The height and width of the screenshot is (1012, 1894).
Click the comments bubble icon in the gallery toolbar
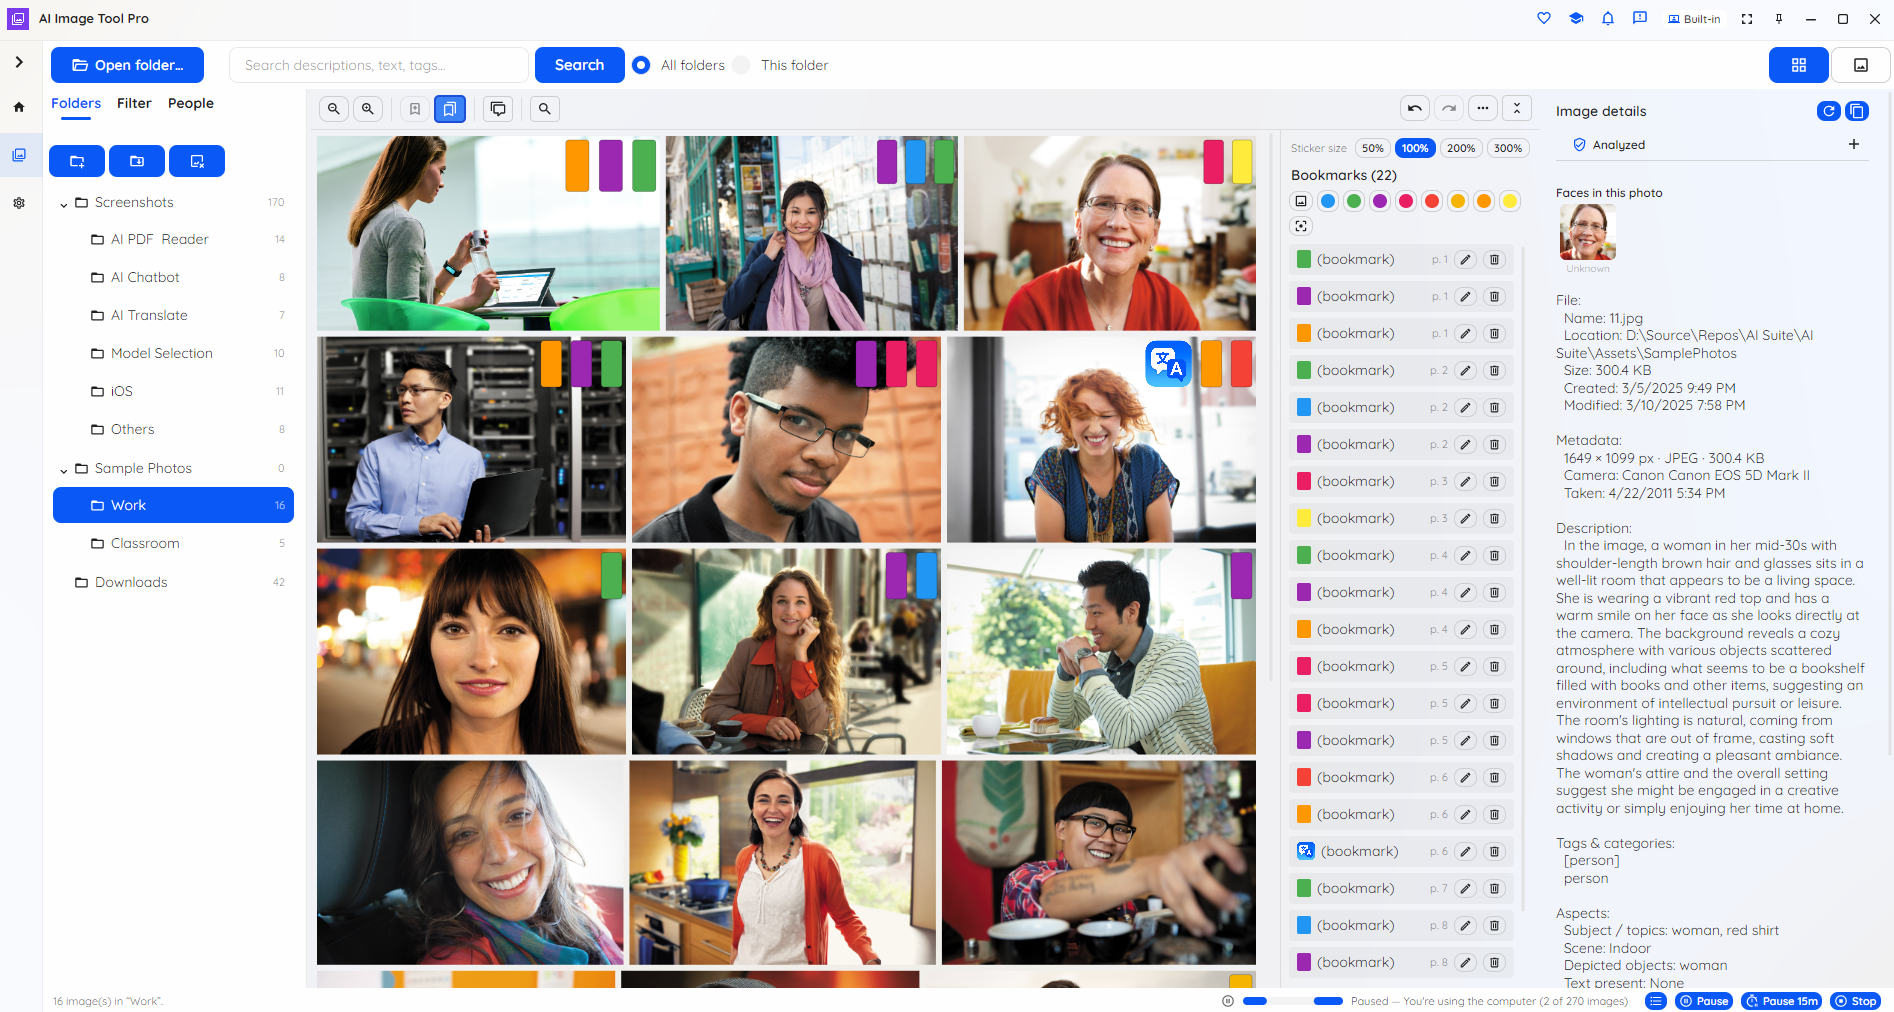point(498,109)
